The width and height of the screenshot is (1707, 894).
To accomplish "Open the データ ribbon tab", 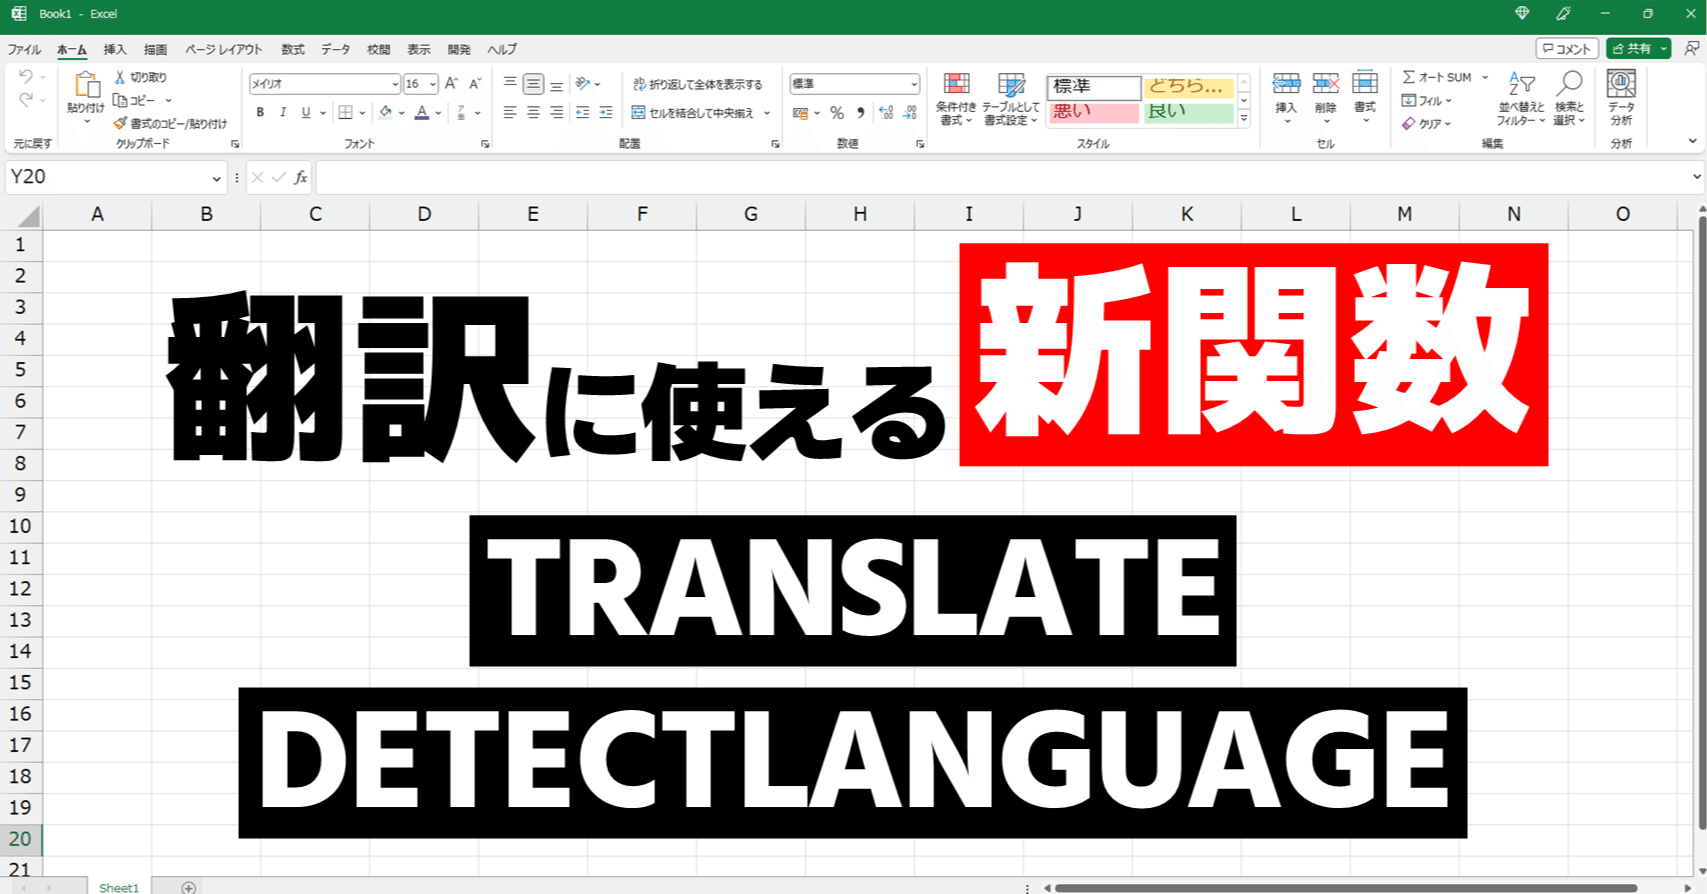I will point(336,49).
